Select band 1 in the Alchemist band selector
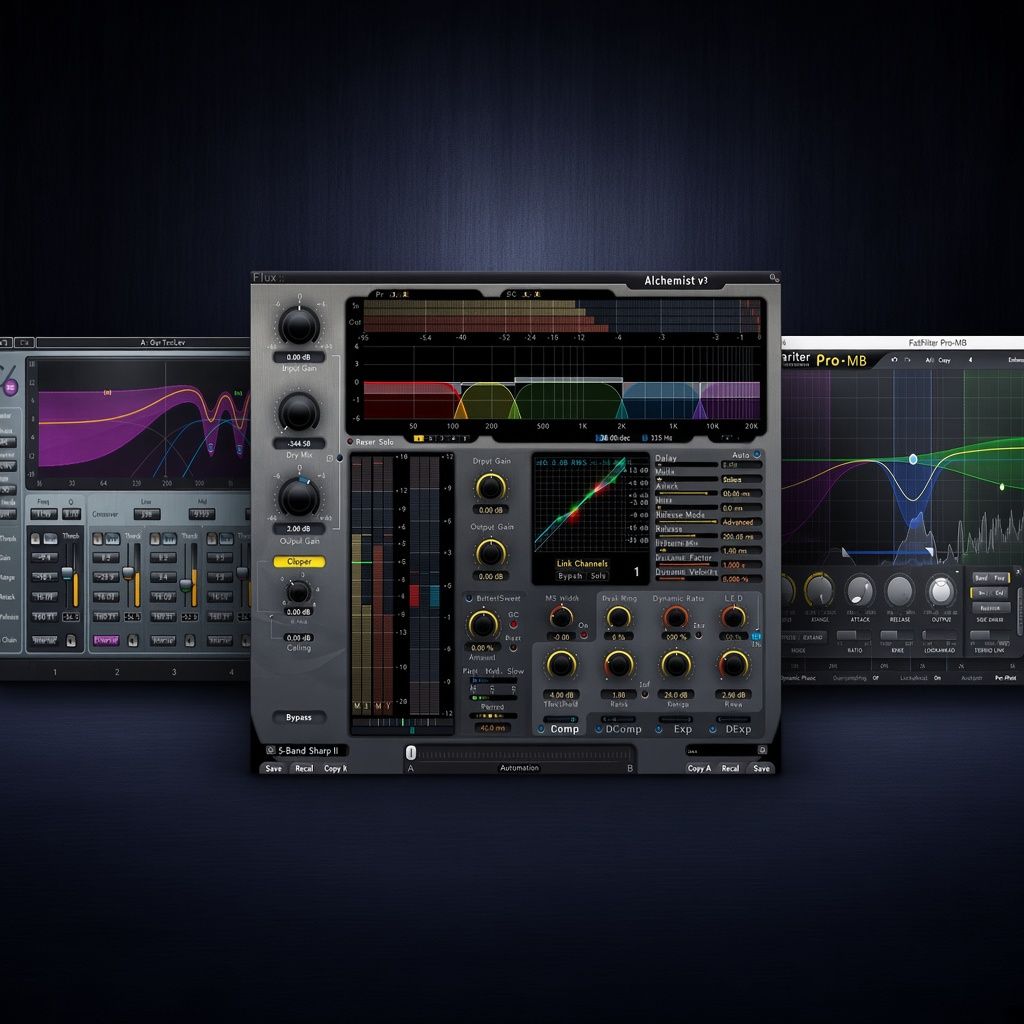 [419, 439]
